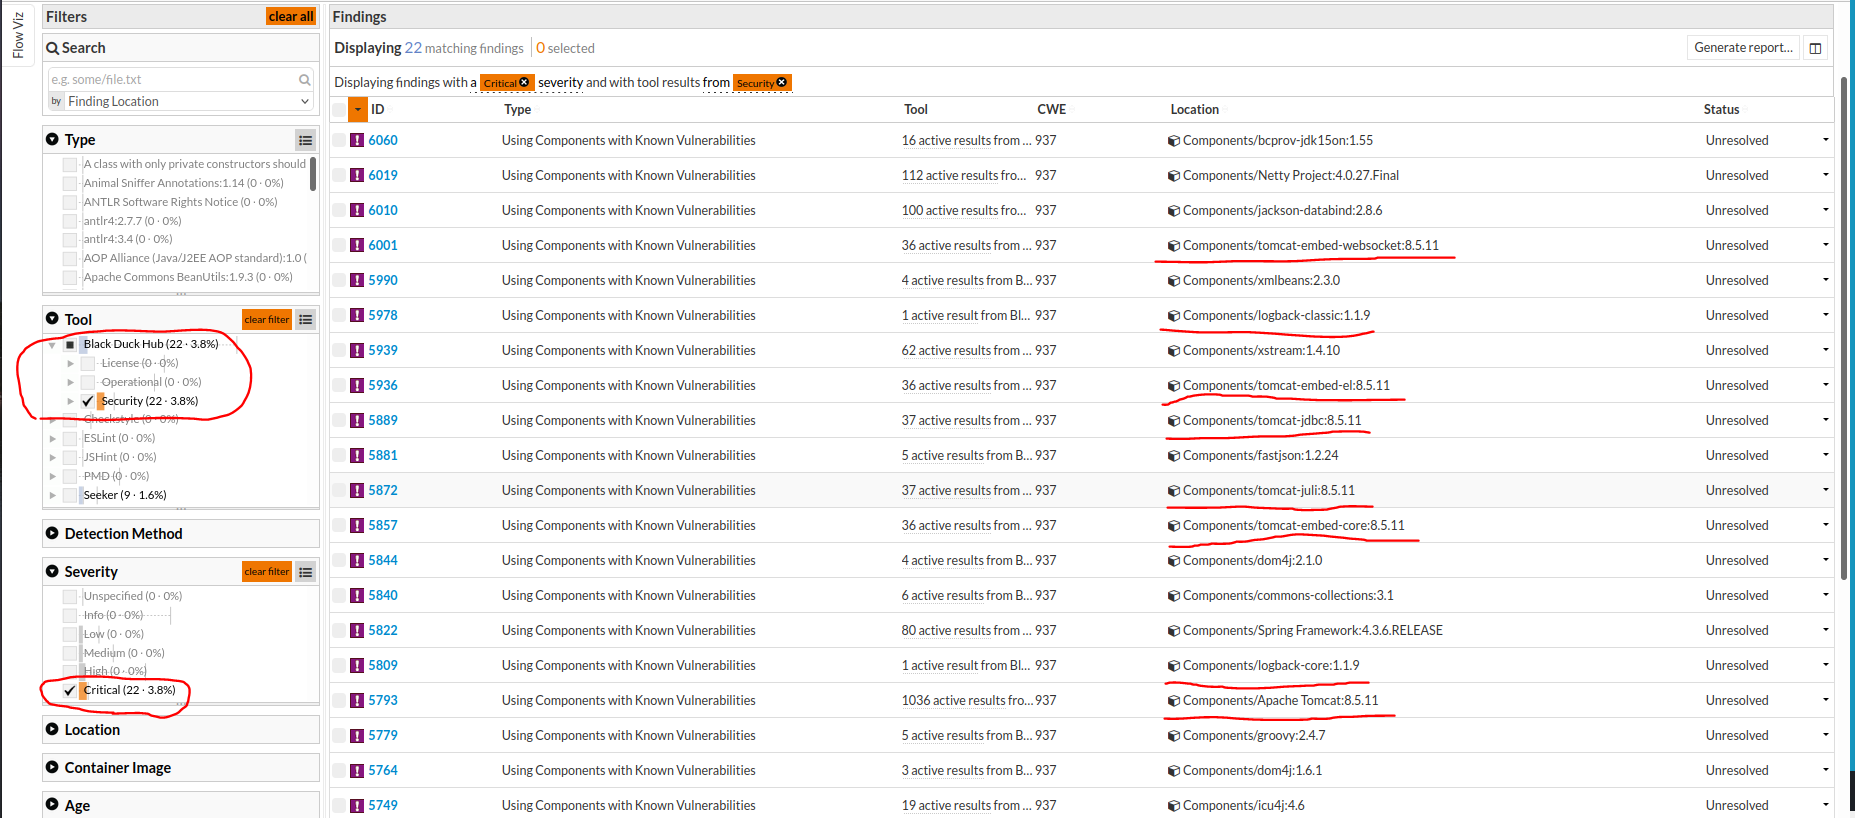Remove the Critical severity filter tag

coord(524,83)
